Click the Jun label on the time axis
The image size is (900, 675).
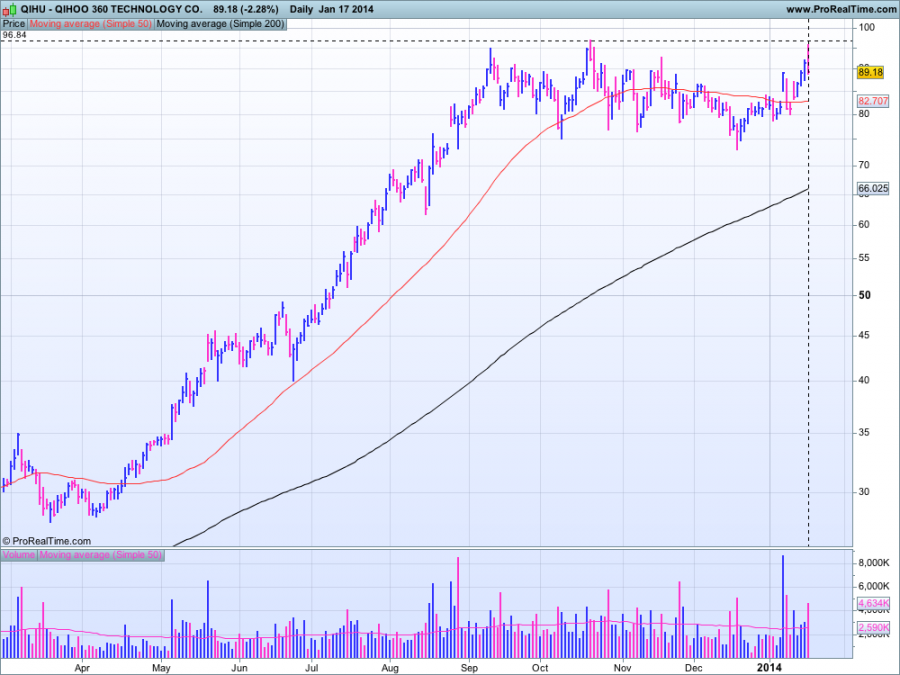pos(239,668)
